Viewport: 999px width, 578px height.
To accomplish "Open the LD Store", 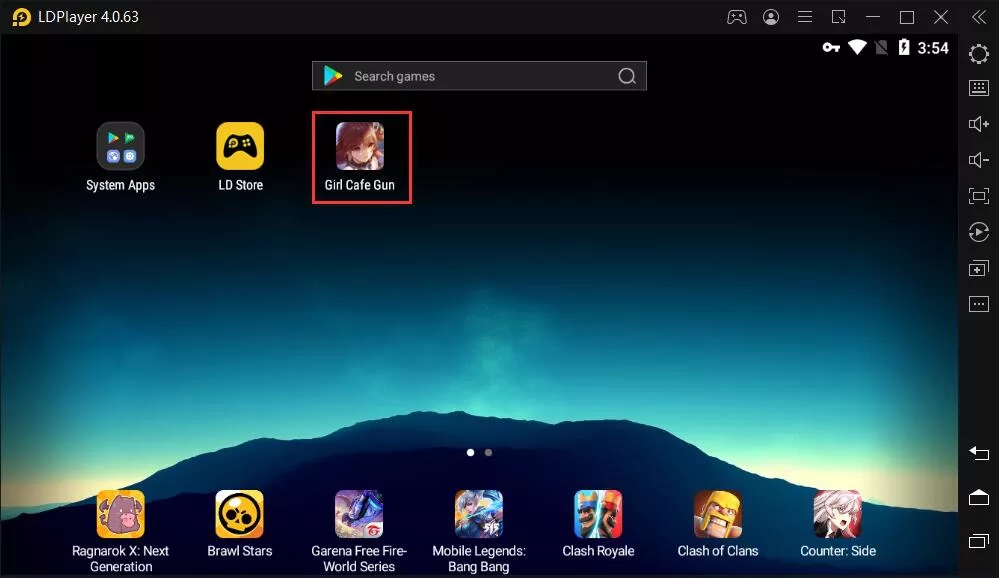I will [x=240, y=145].
